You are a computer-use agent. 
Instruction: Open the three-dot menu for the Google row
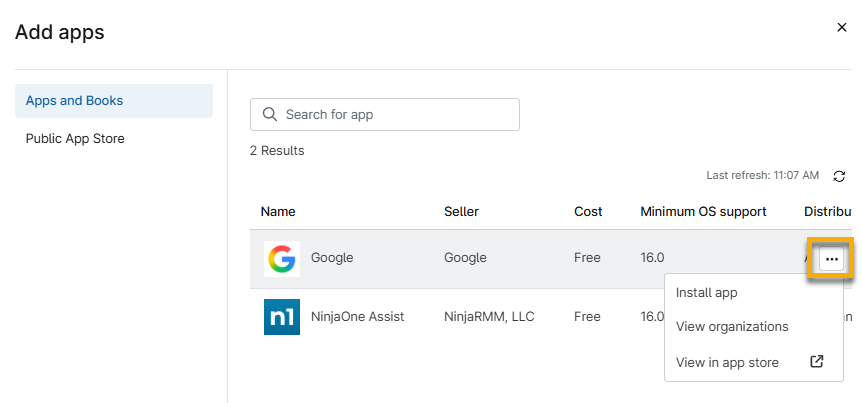[x=831, y=259]
